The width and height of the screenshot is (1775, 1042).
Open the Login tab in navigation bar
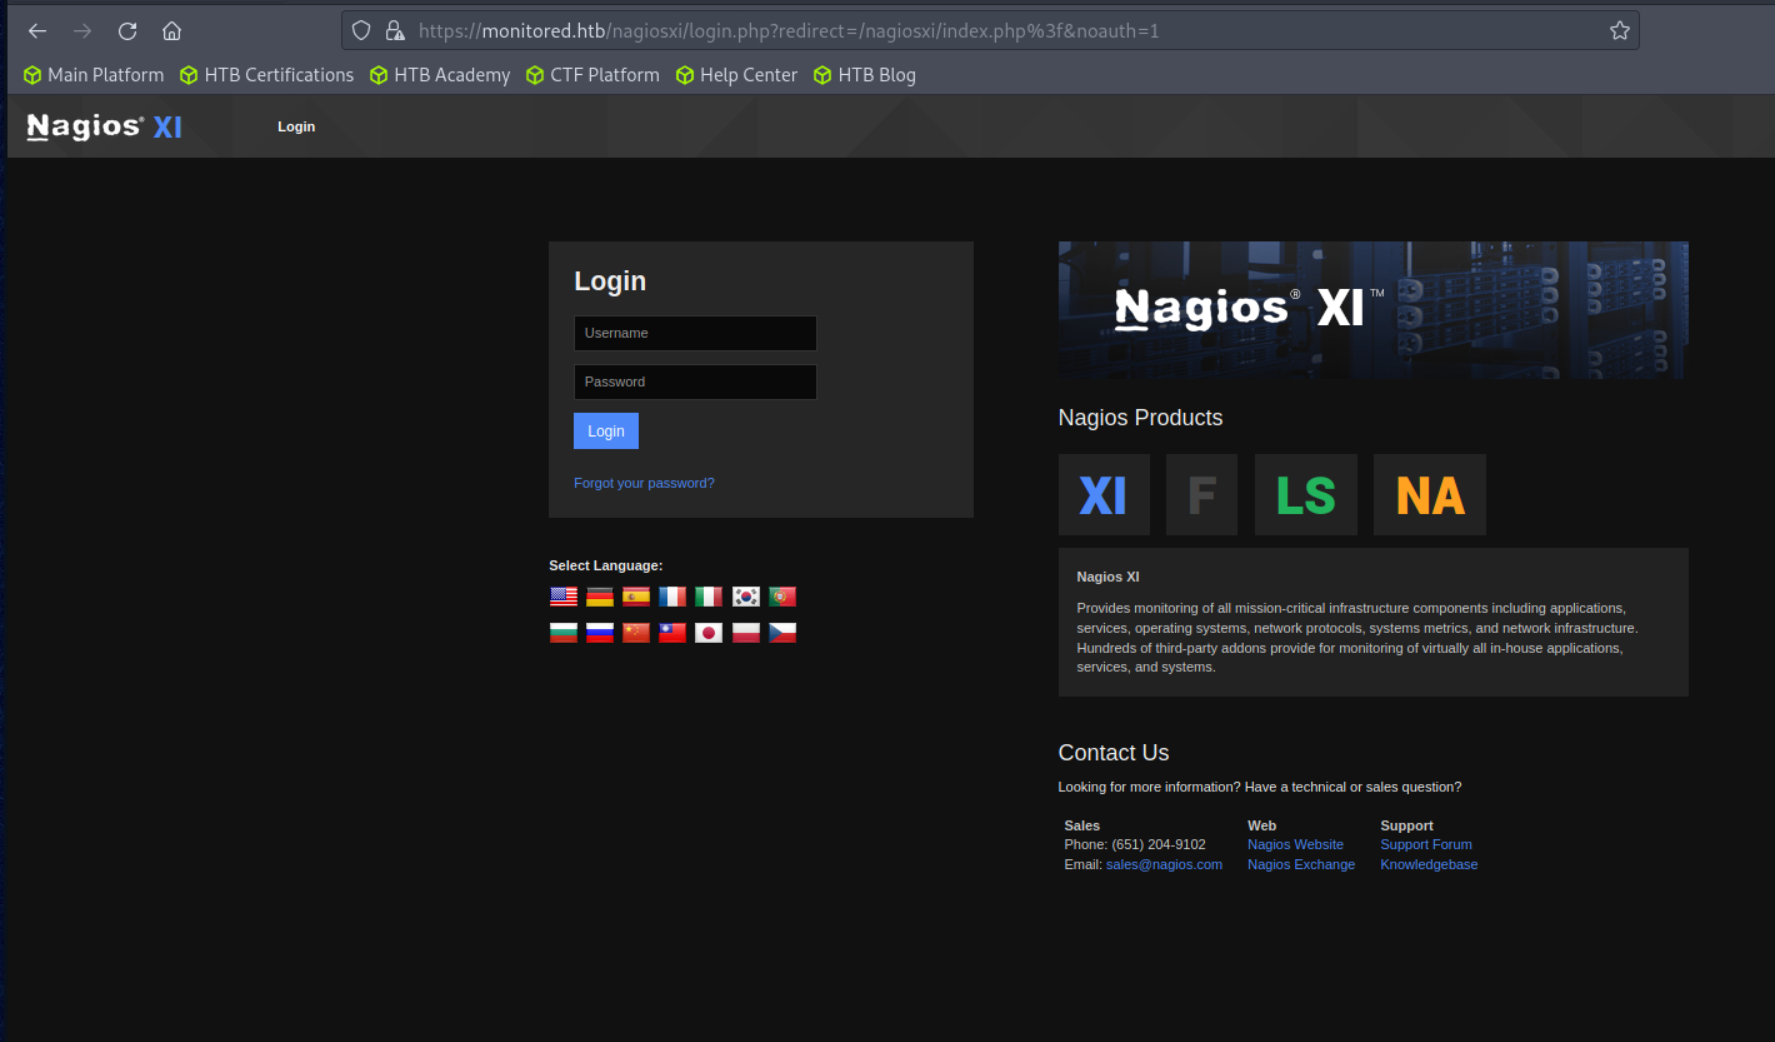tap(296, 127)
